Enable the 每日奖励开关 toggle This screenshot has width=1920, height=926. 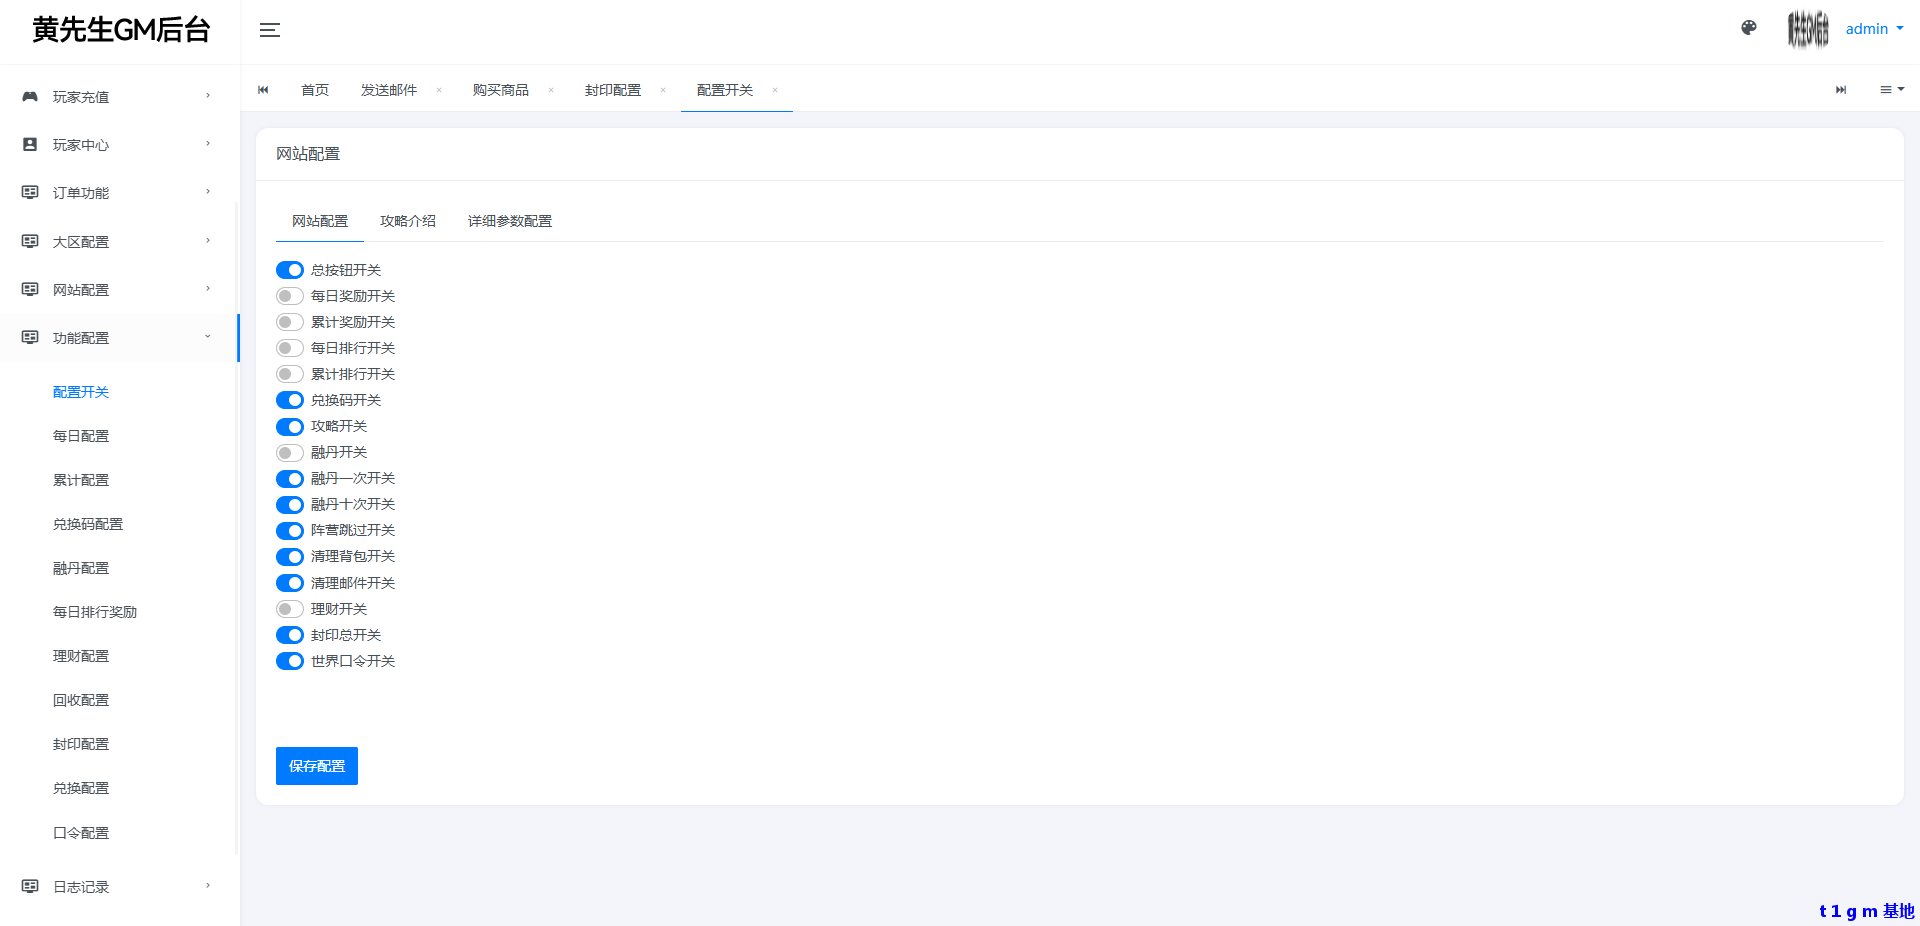point(290,296)
